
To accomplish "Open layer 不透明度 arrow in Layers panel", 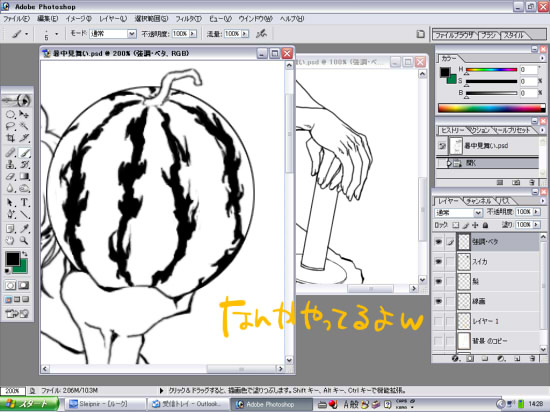I will tap(536, 212).
